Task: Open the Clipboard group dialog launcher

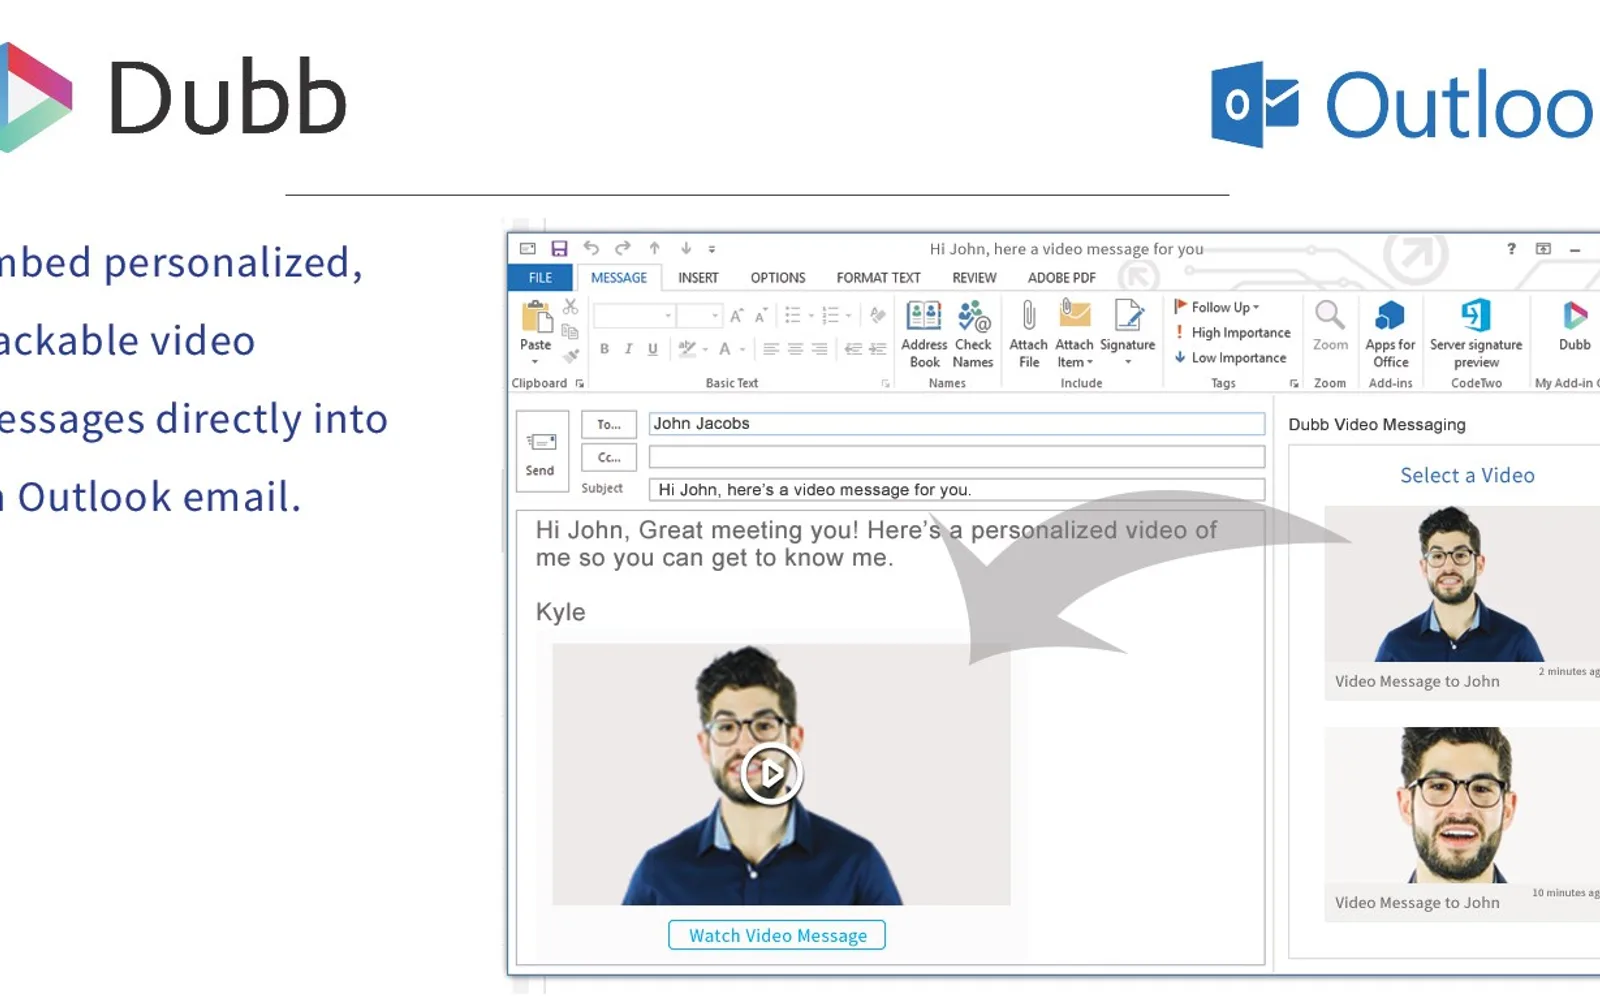Action: (580, 383)
